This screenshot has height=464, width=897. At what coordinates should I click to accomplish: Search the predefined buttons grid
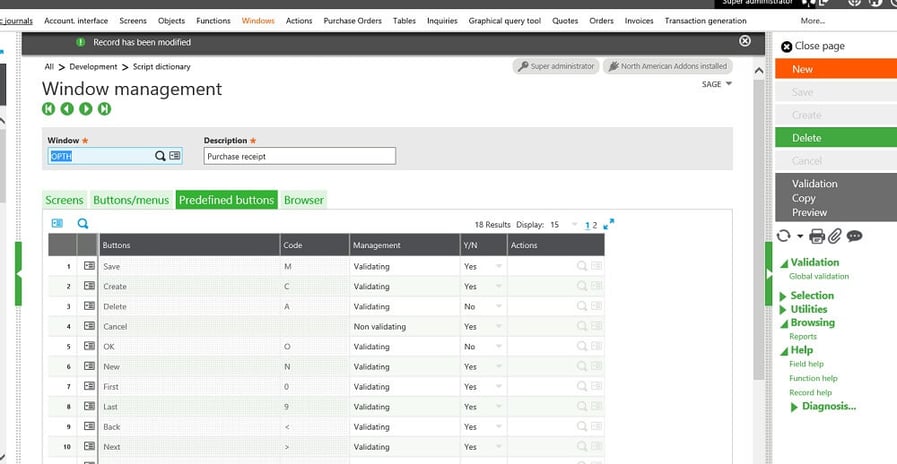coord(83,224)
